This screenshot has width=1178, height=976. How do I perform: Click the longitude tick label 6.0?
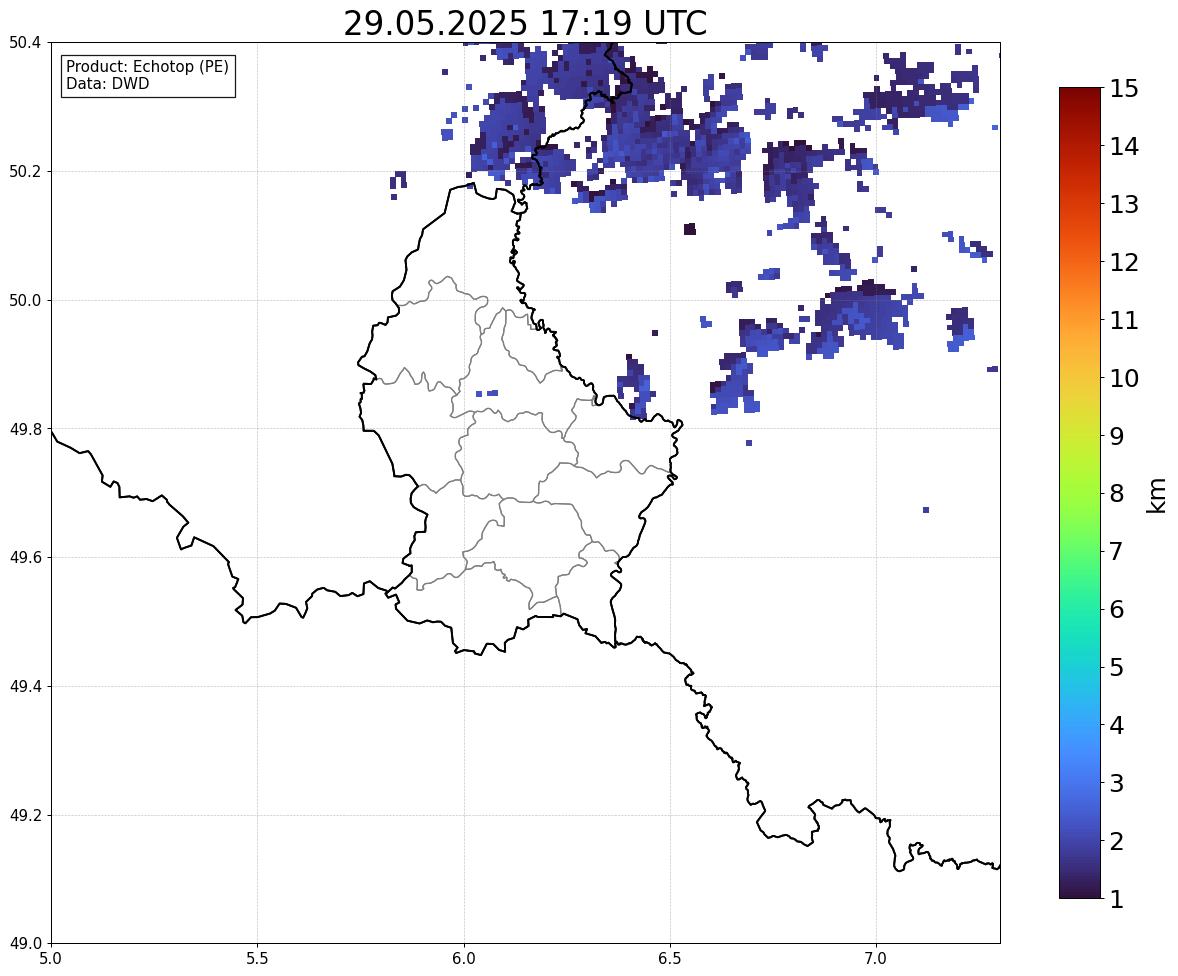point(464,959)
